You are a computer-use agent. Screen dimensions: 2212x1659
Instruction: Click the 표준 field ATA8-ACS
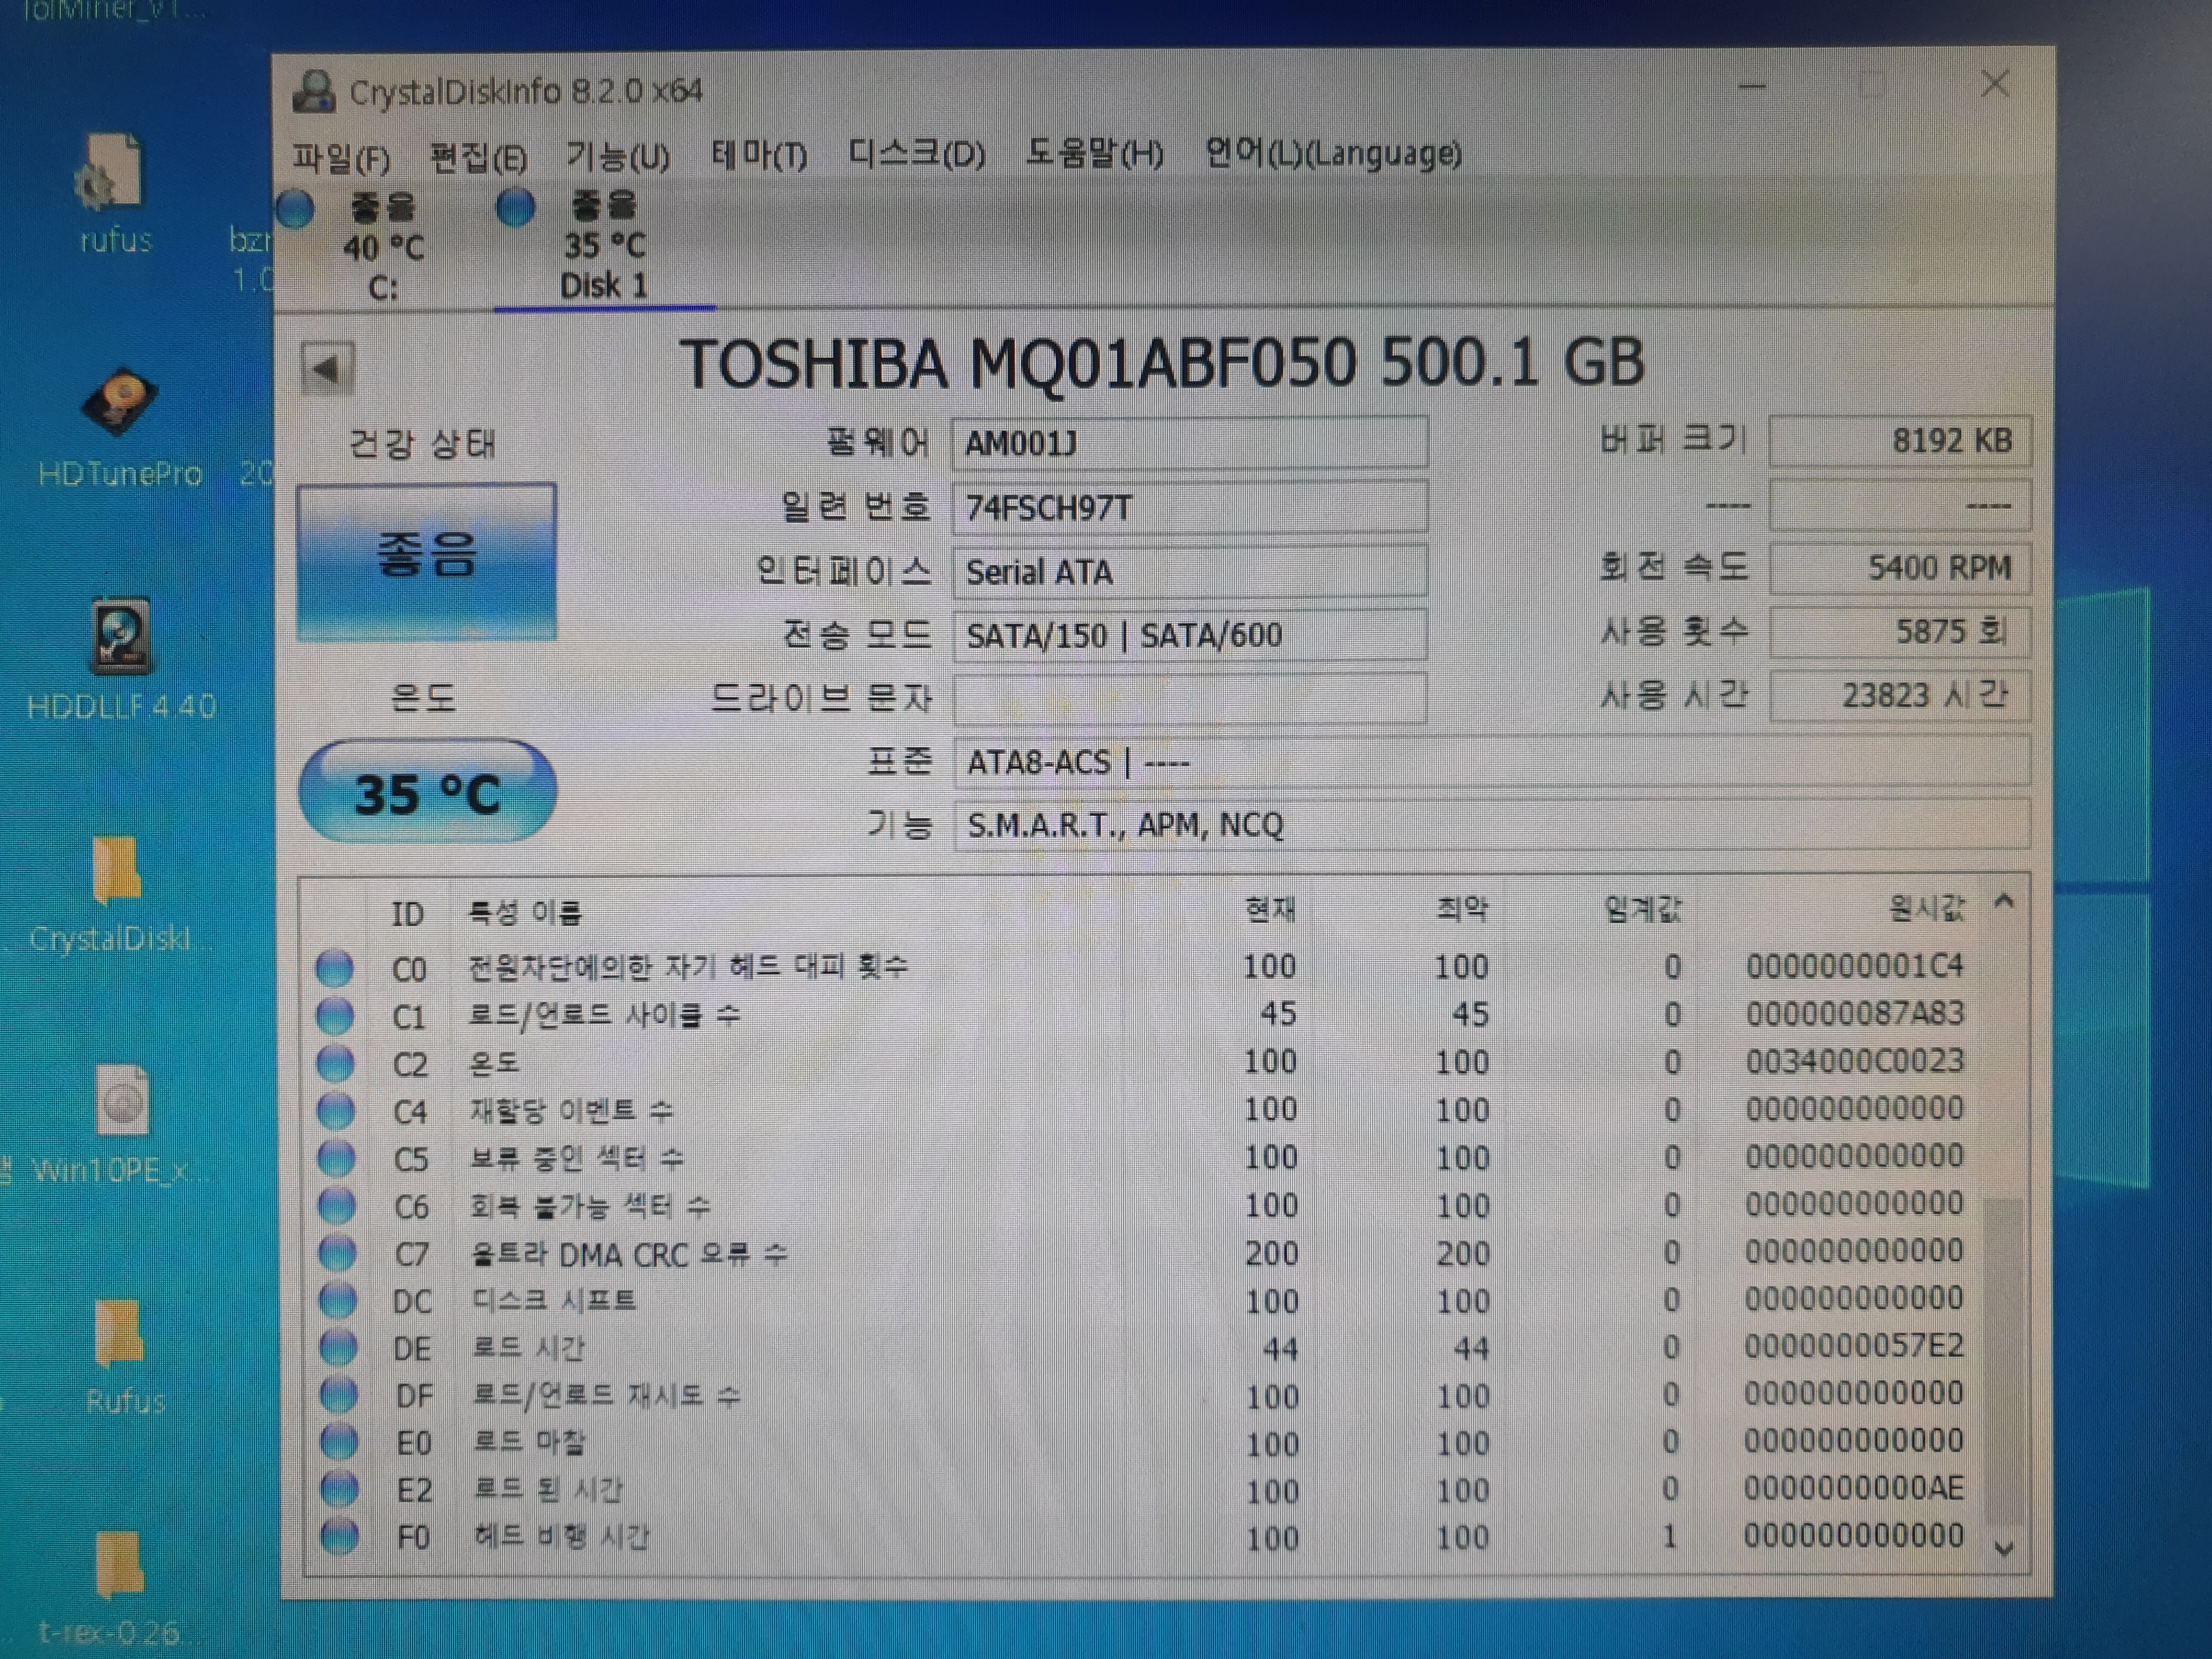point(1492,762)
